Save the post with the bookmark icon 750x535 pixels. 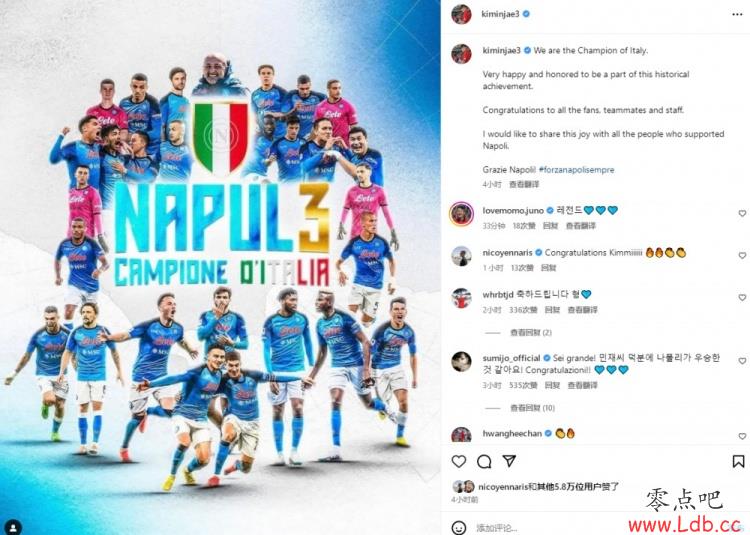[x=739, y=461]
